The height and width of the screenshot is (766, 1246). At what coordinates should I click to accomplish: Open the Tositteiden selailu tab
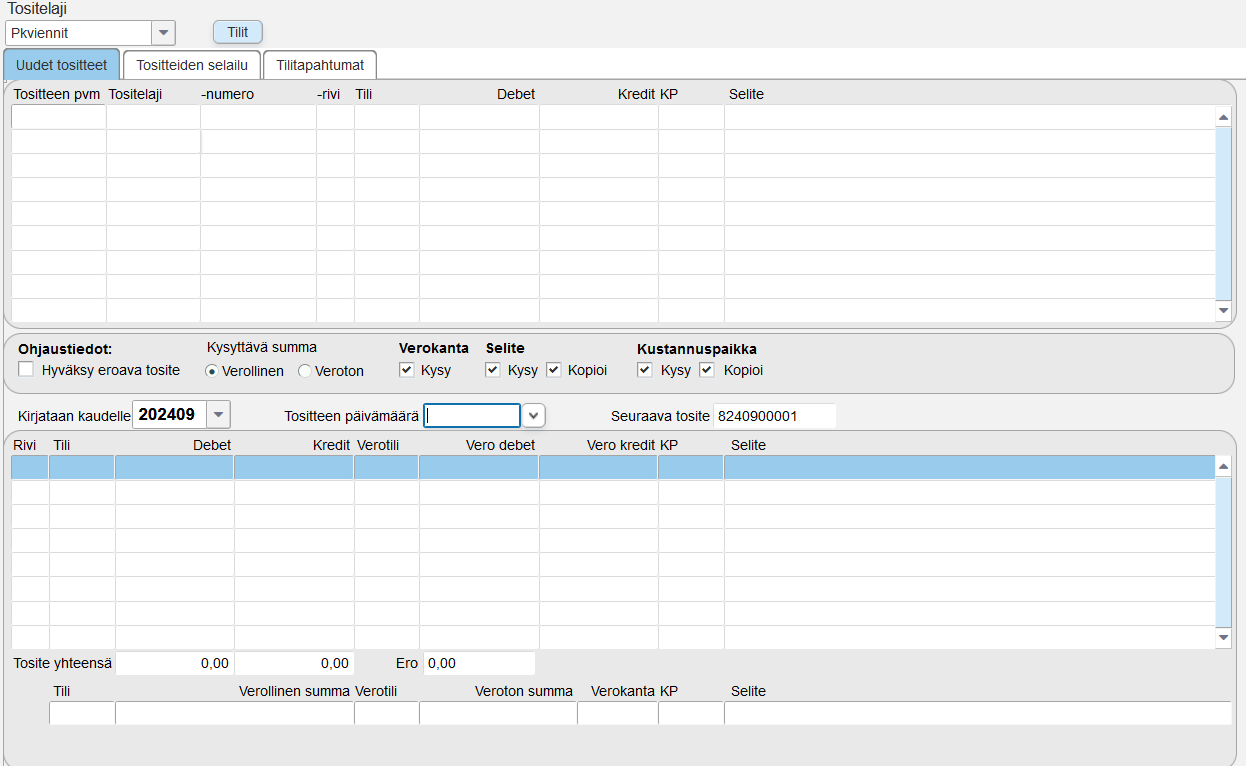tap(192, 65)
